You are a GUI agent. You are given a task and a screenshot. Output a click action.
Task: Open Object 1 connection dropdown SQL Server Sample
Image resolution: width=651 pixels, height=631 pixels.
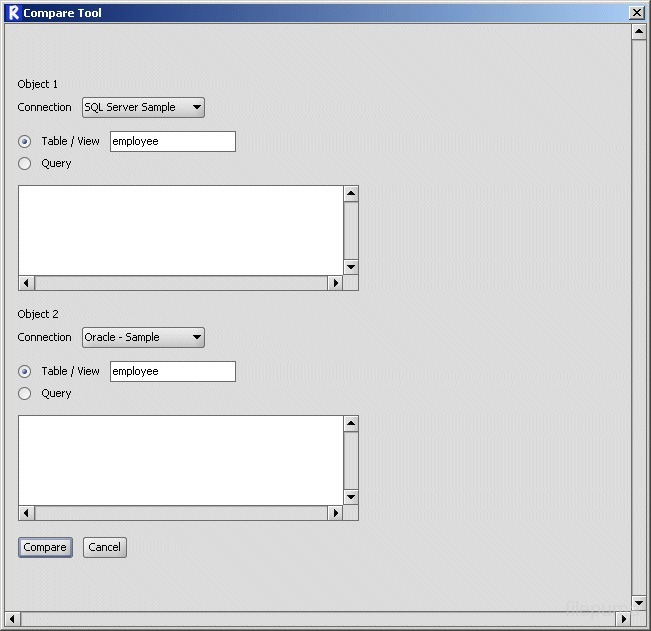coord(143,108)
